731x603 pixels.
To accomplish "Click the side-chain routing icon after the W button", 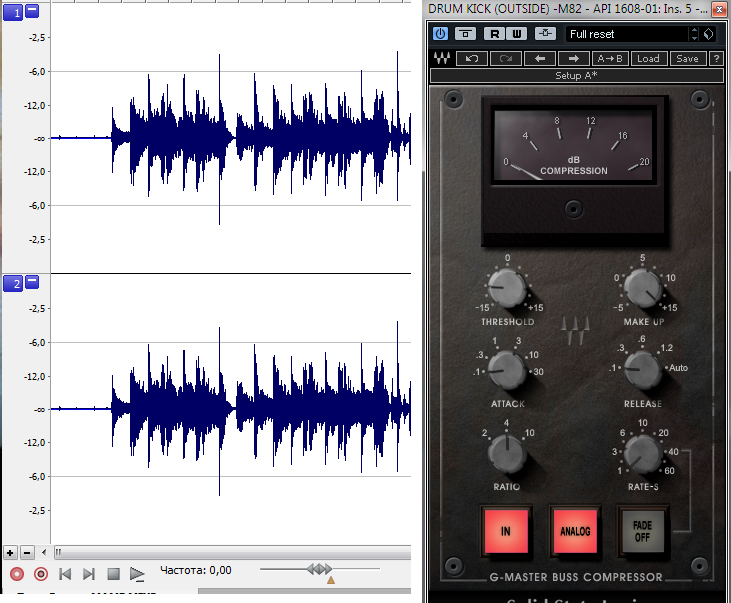I will [x=545, y=34].
